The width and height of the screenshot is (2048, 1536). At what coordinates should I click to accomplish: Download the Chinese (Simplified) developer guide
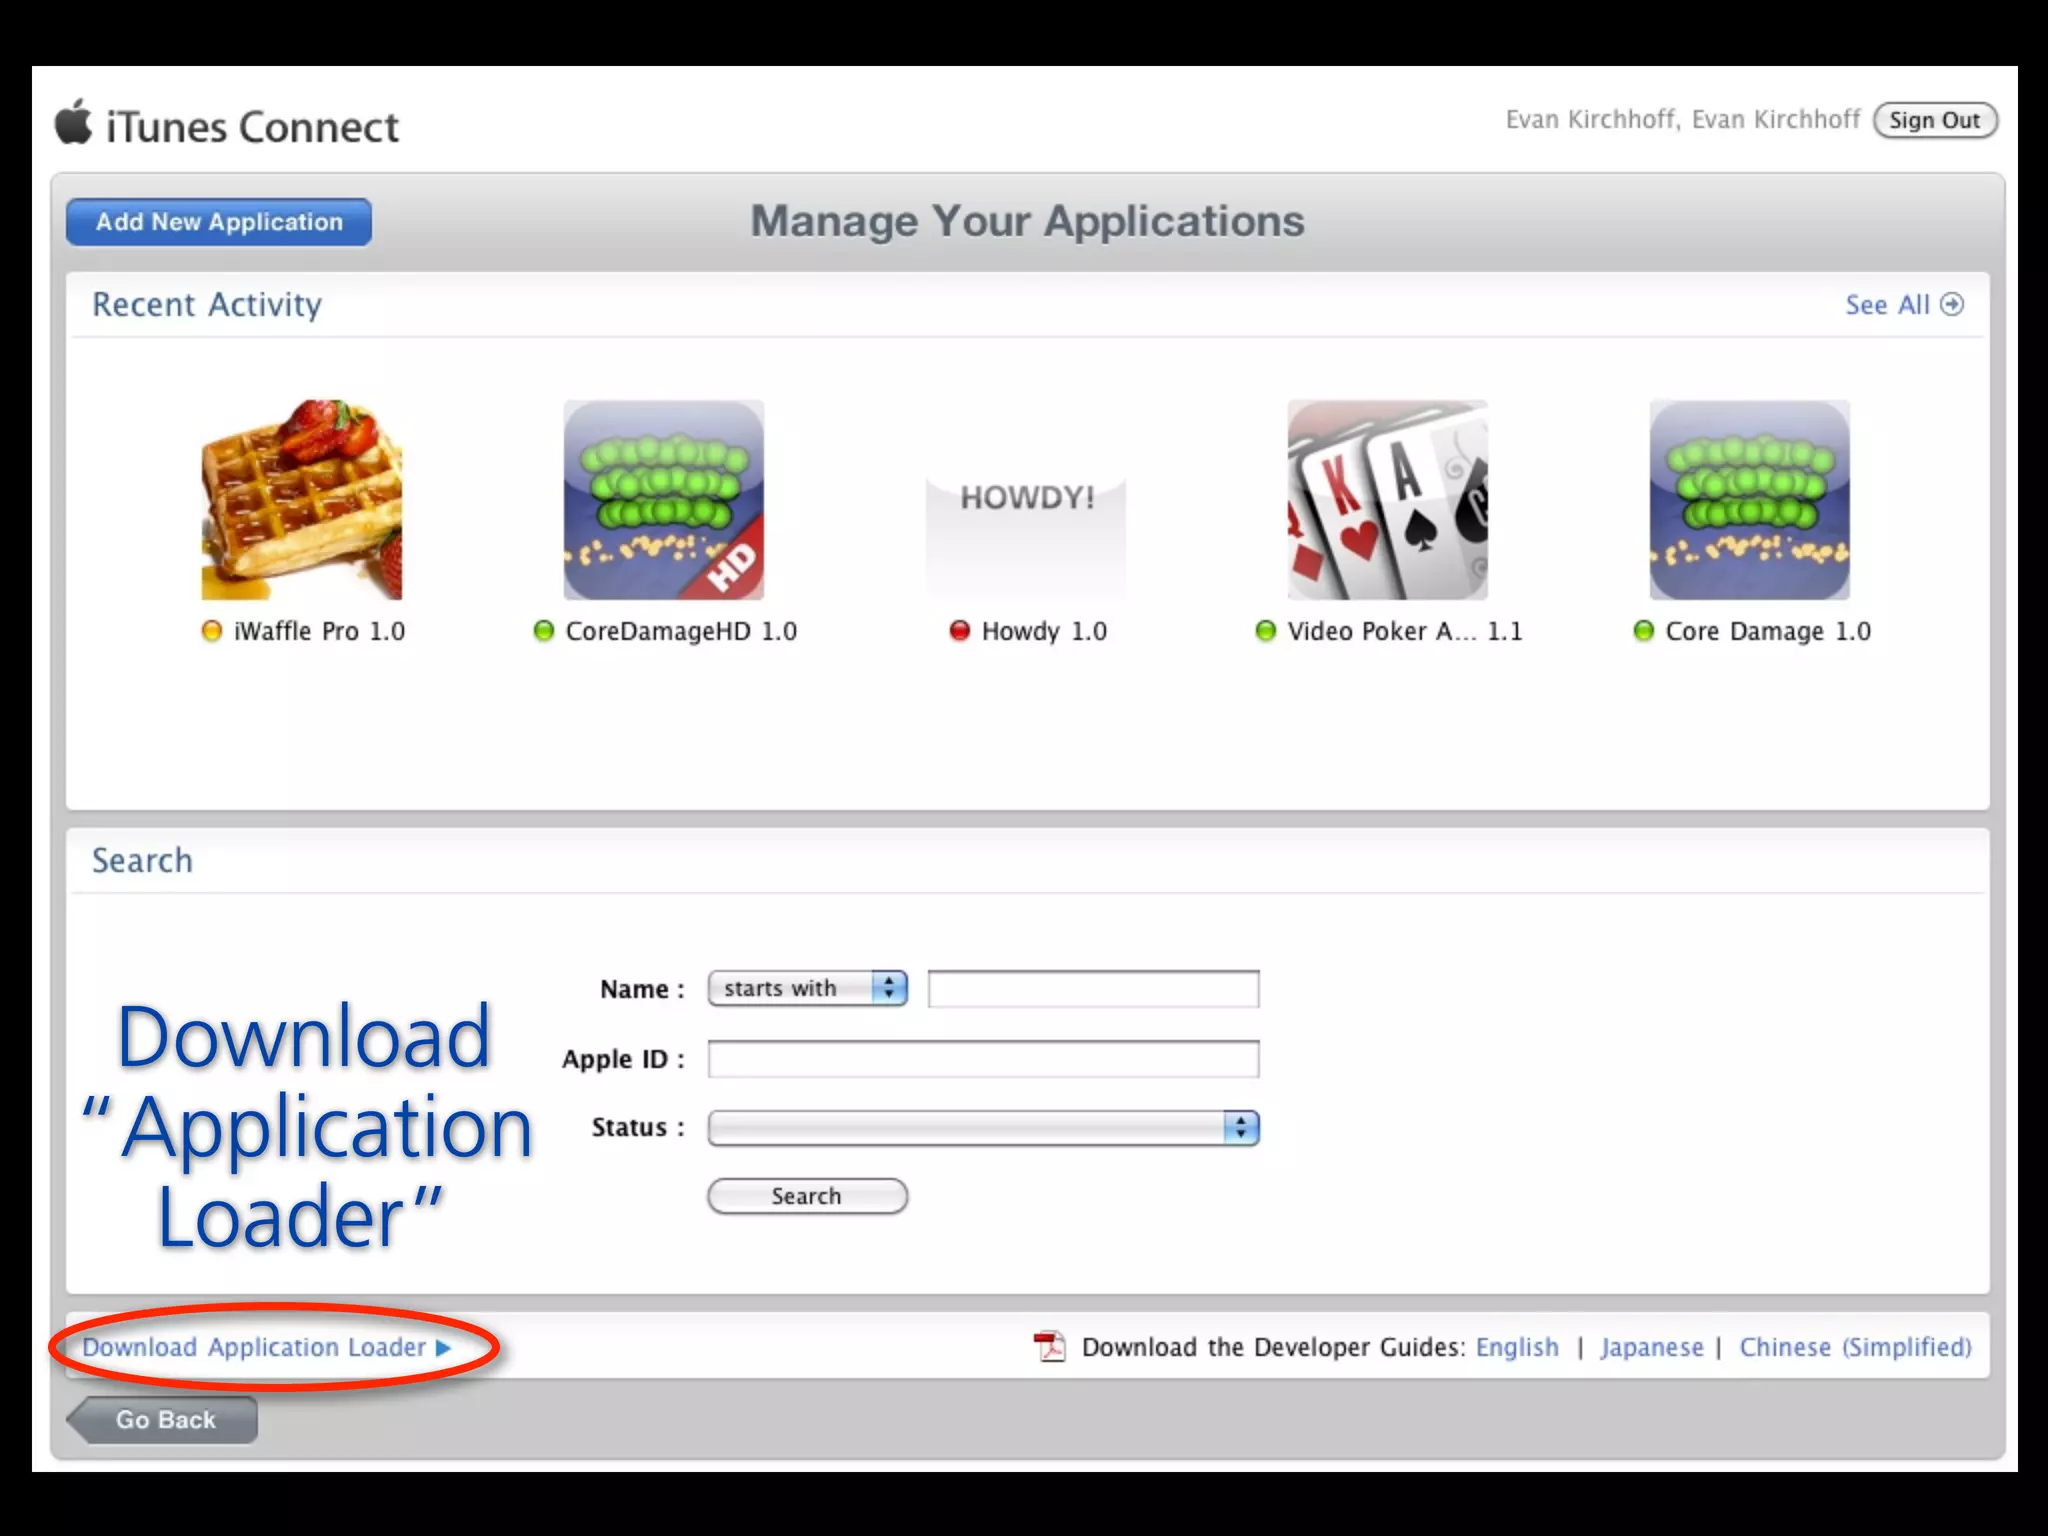(1856, 1347)
